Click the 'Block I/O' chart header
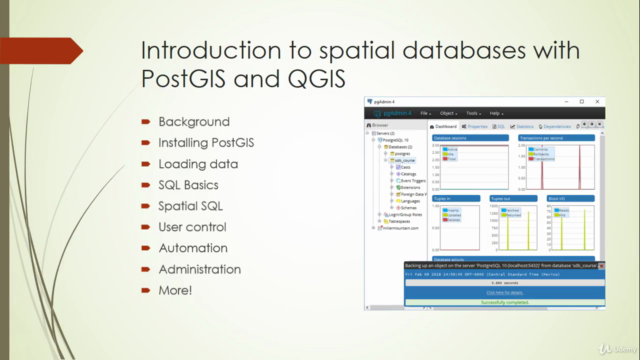 [570, 199]
